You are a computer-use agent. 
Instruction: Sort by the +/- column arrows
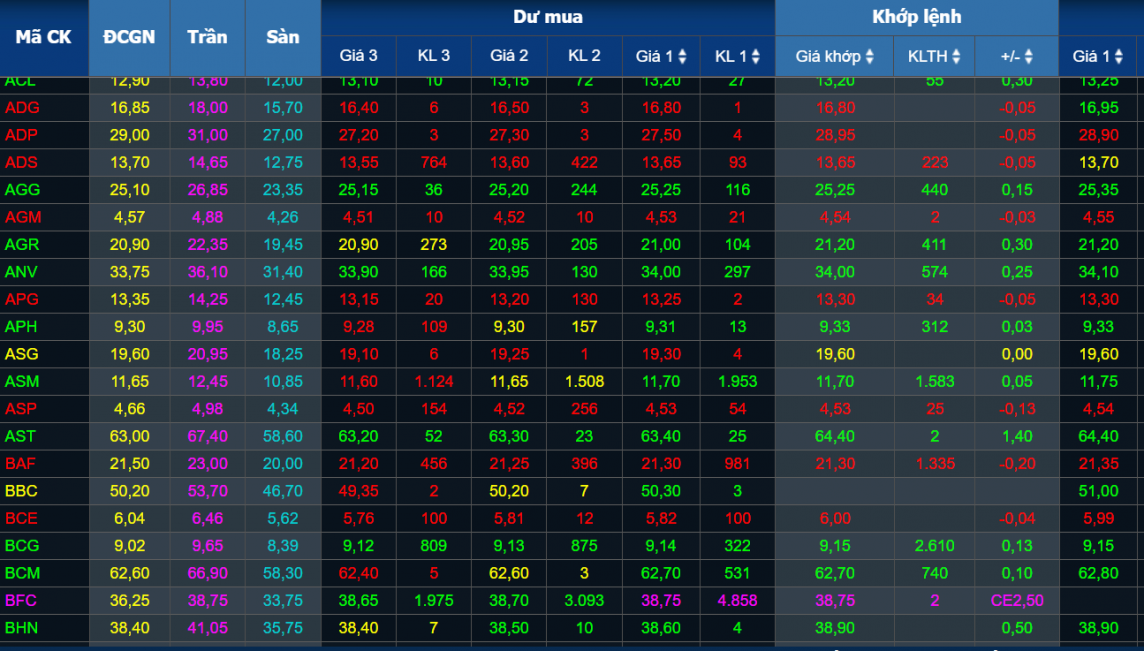pyautogui.click(x=1028, y=57)
